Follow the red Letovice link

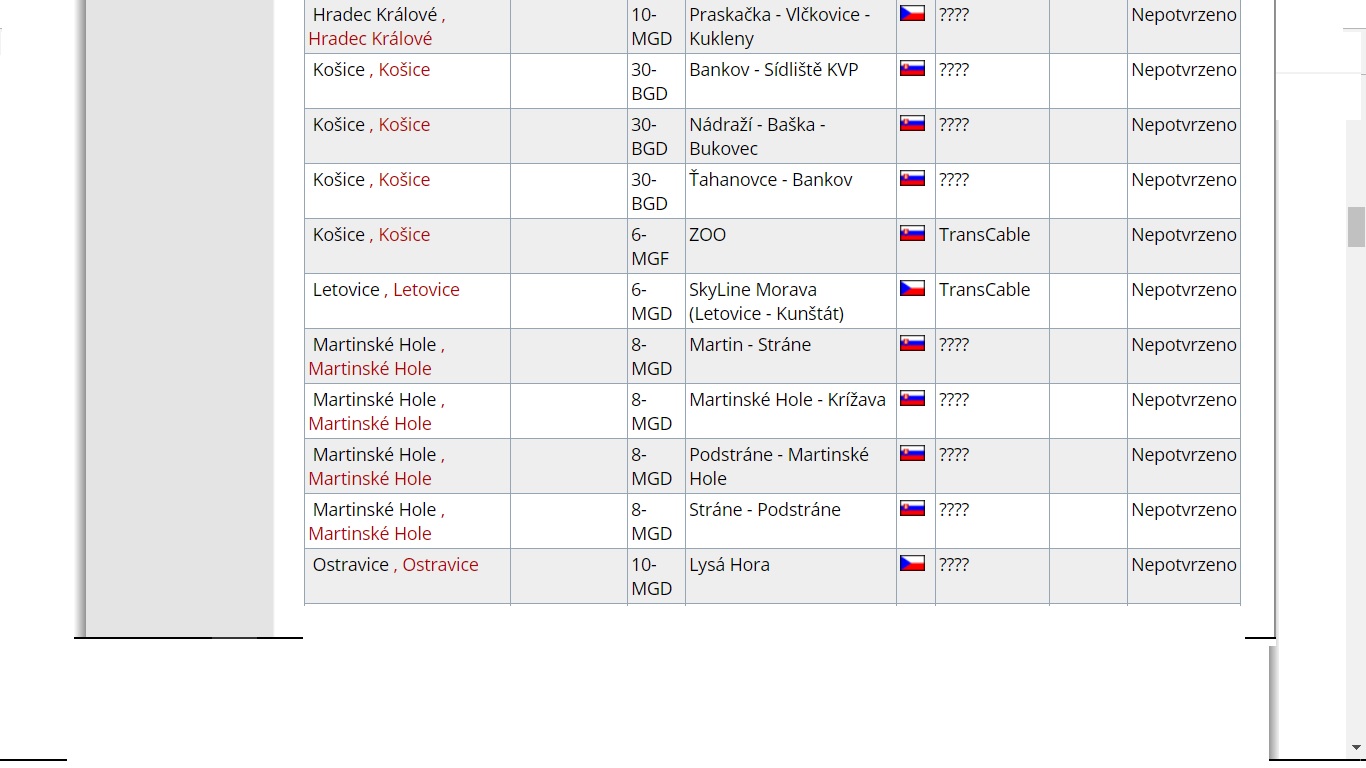[426, 290]
